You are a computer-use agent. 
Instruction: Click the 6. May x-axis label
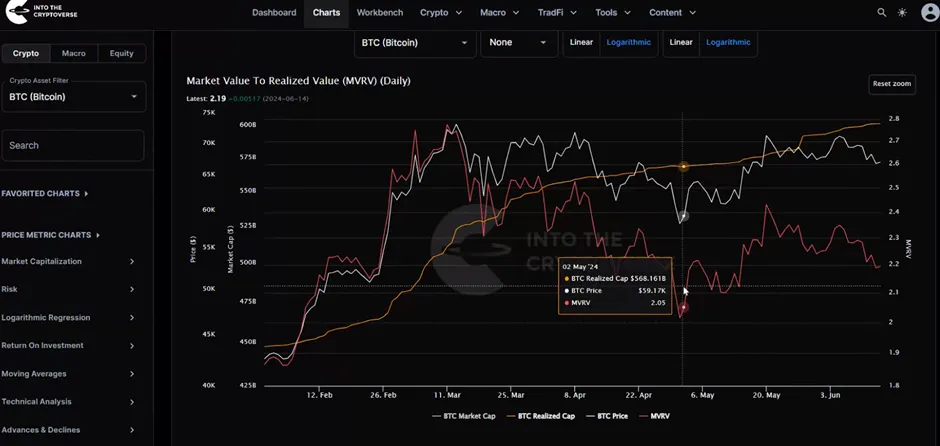(703, 396)
